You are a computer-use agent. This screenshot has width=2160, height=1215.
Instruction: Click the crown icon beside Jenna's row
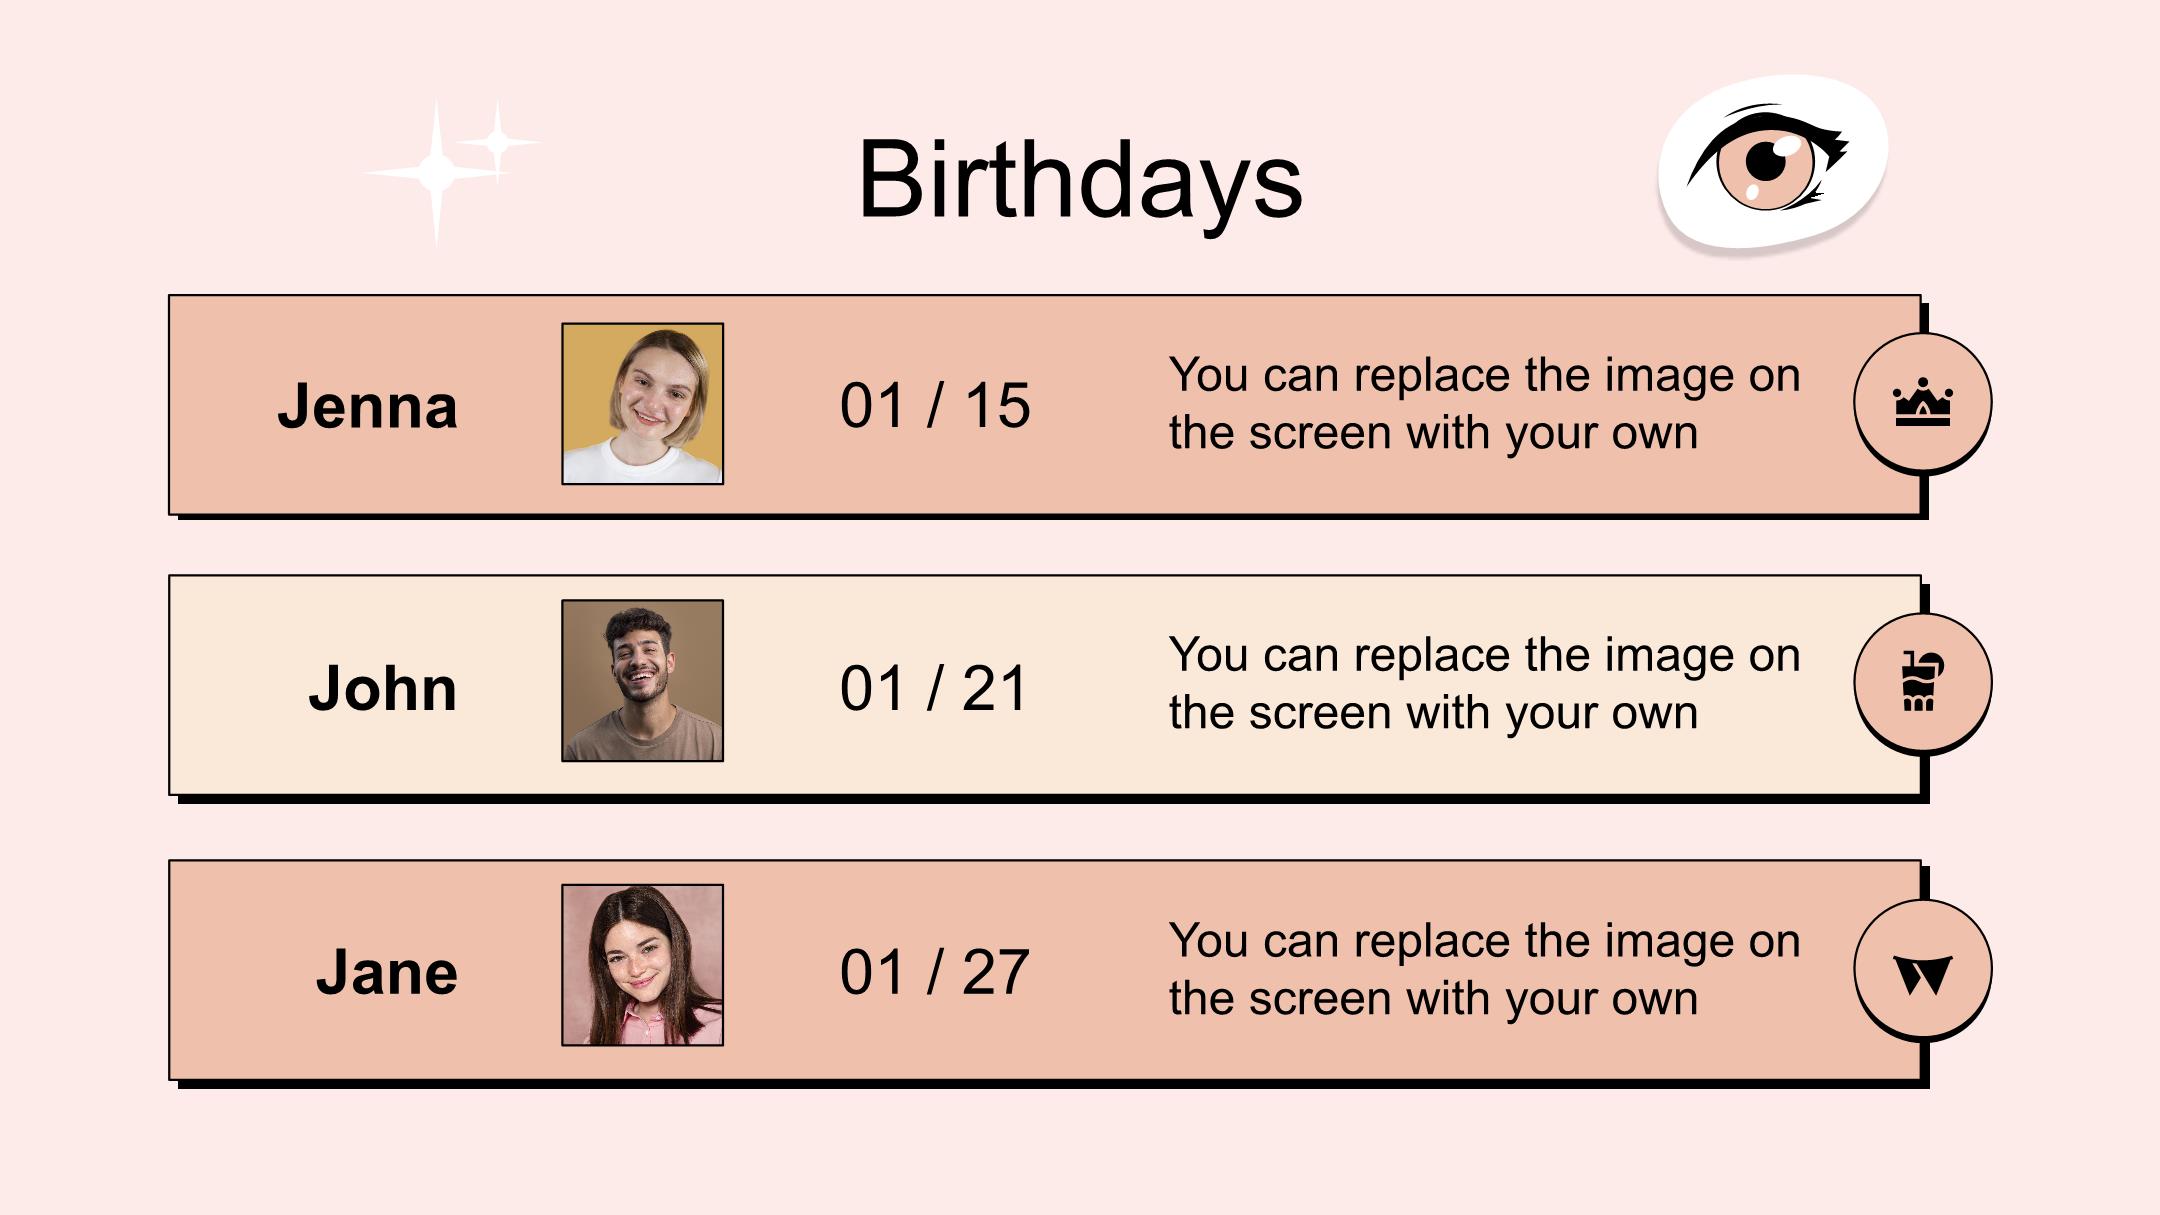[1922, 403]
